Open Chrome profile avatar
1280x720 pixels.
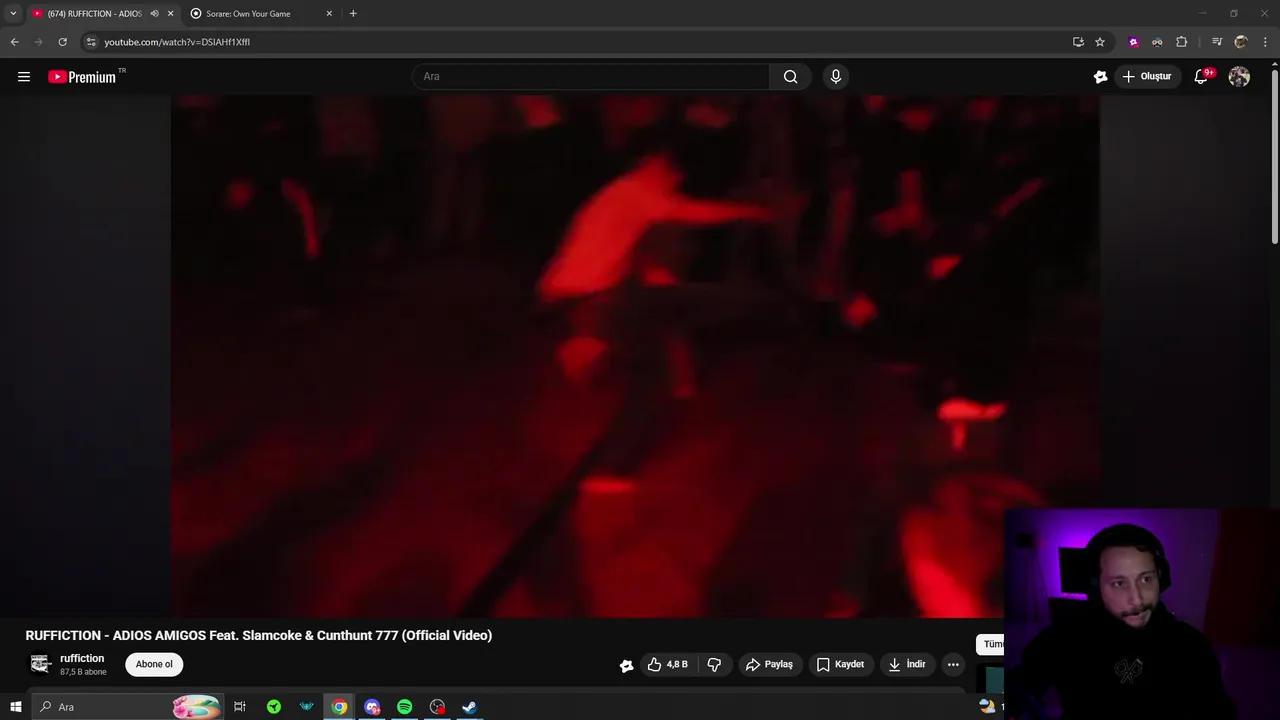(1241, 42)
